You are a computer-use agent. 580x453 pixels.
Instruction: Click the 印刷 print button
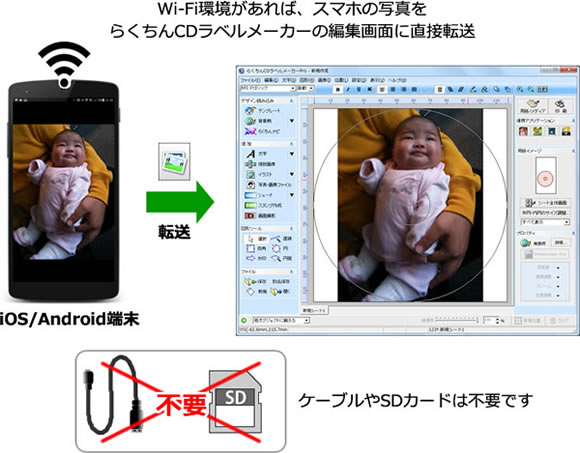[561, 106]
